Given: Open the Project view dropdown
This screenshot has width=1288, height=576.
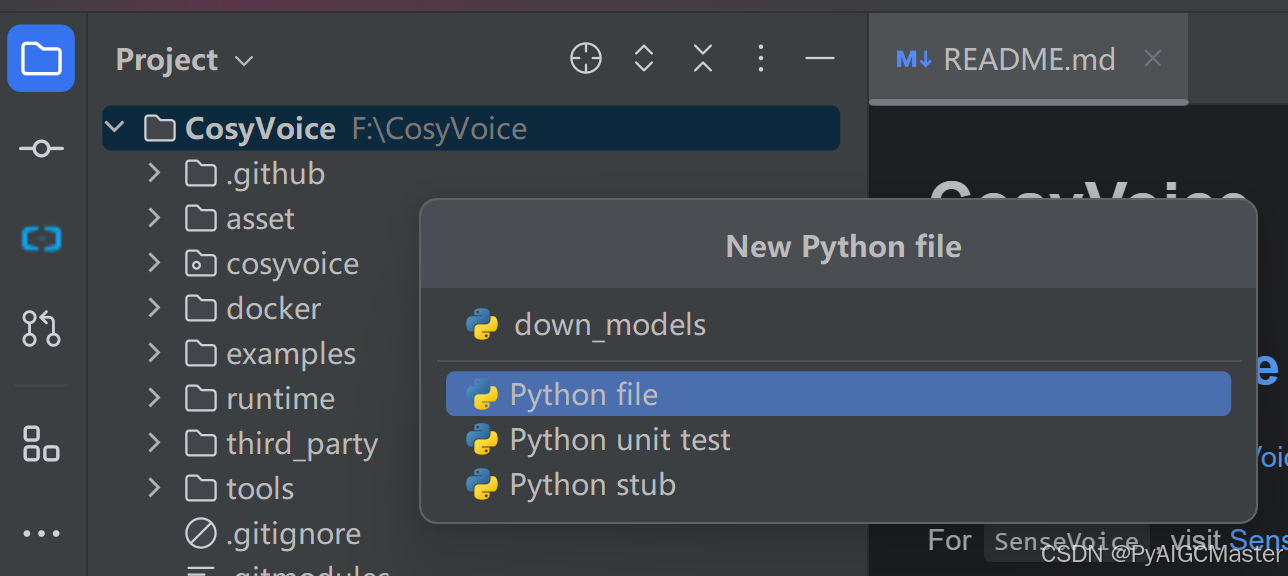Looking at the screenshot, I should (185, 60).
